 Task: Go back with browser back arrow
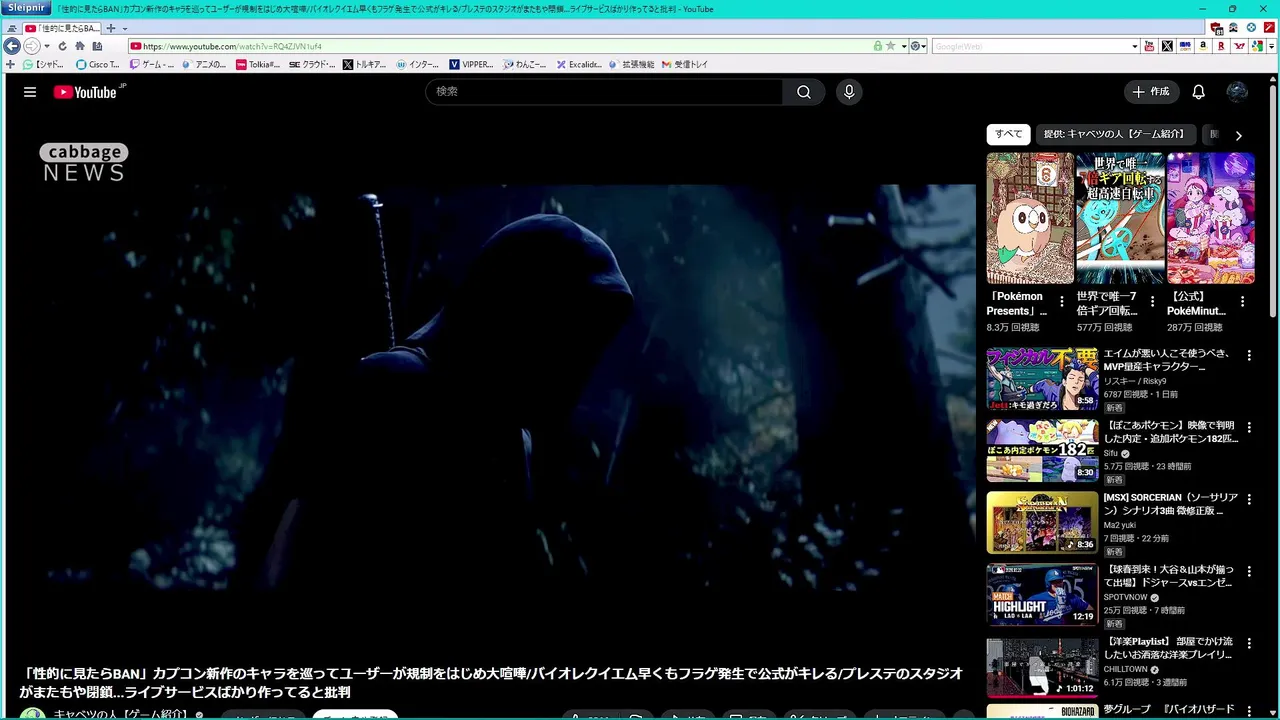tap(12, 46)
